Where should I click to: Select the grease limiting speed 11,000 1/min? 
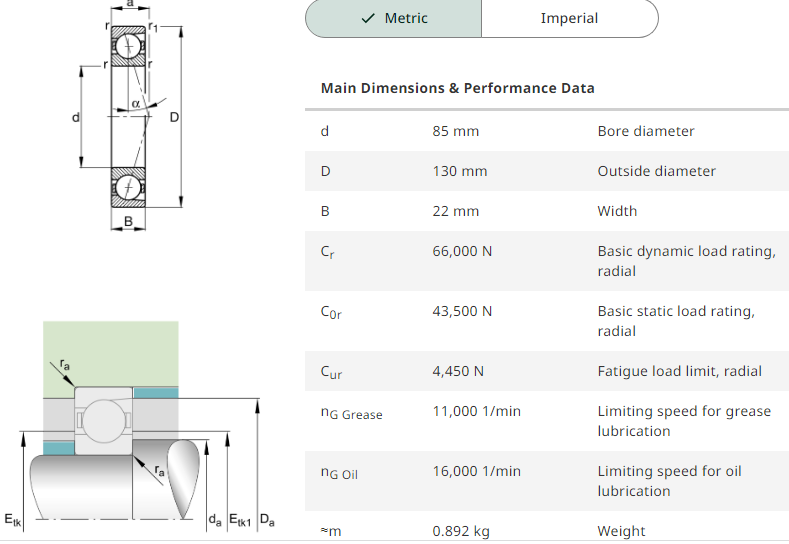[476, 411]
